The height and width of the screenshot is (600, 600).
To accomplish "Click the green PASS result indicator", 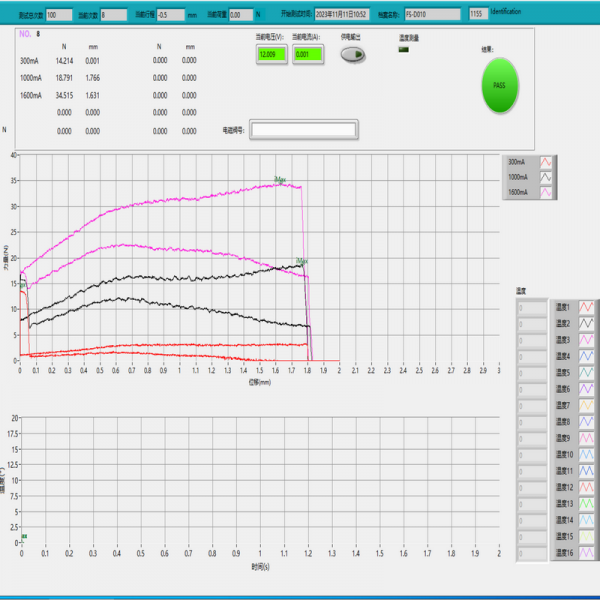I will pyautogui.click(x=499, y=86).
